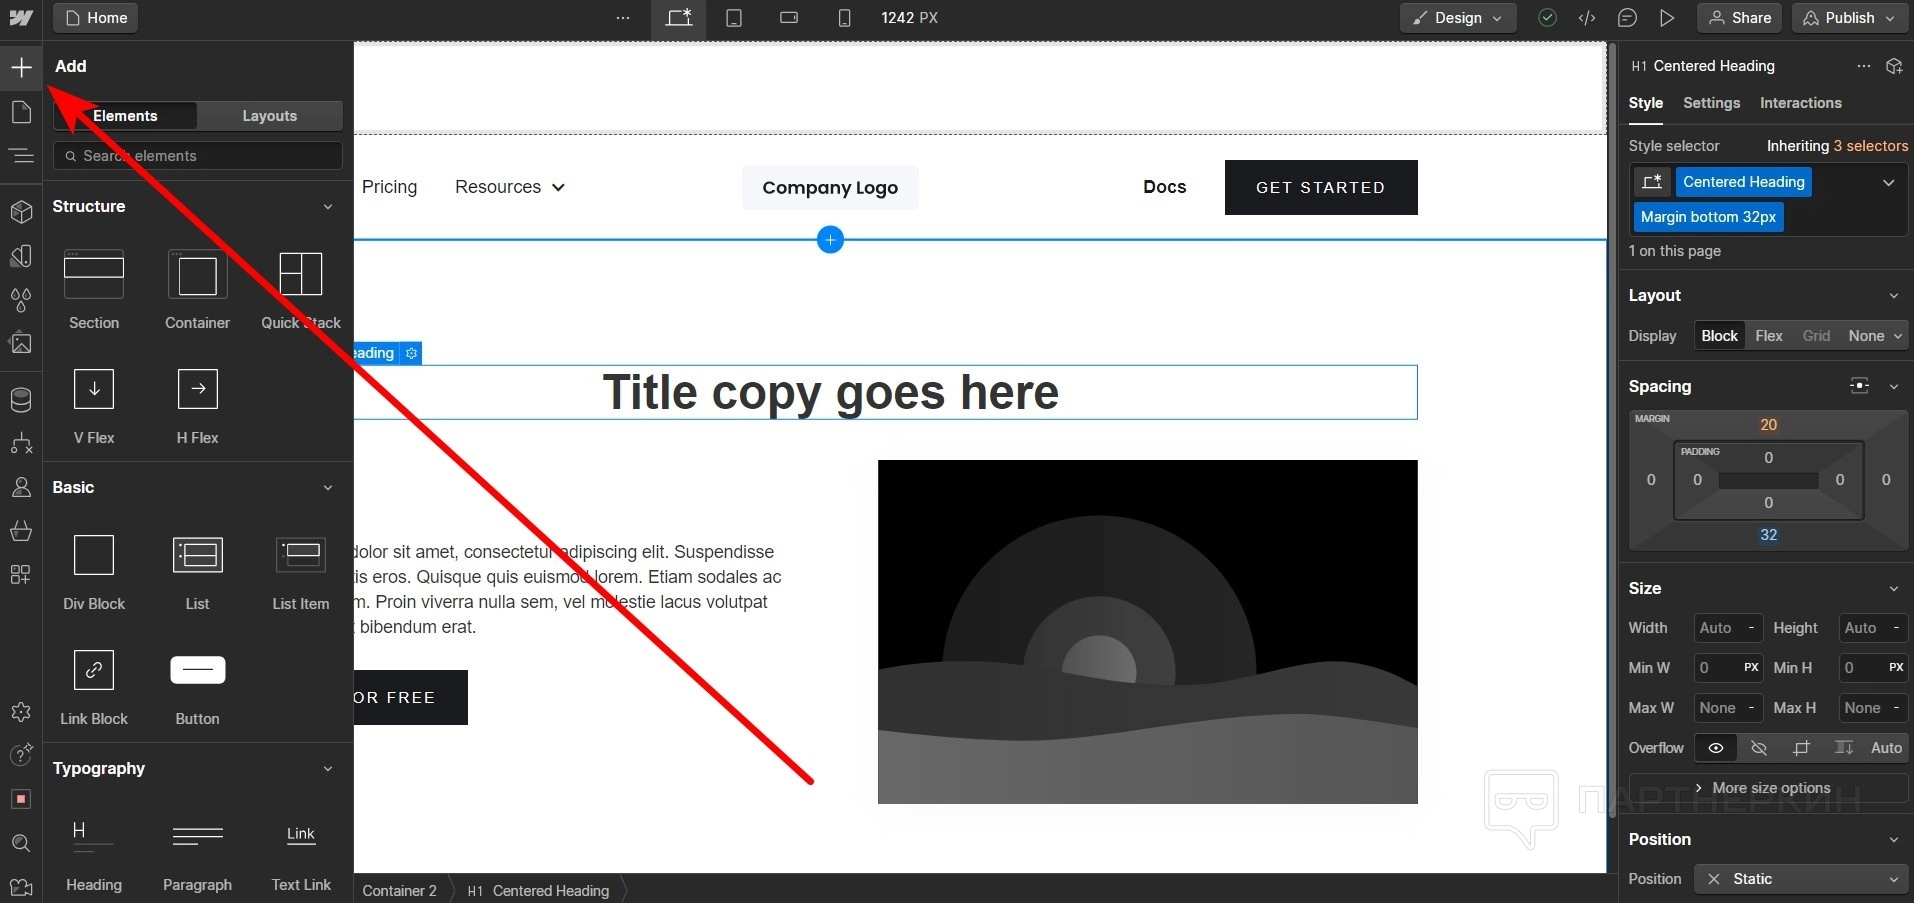Click the Publish button

tap(1849, 18)
